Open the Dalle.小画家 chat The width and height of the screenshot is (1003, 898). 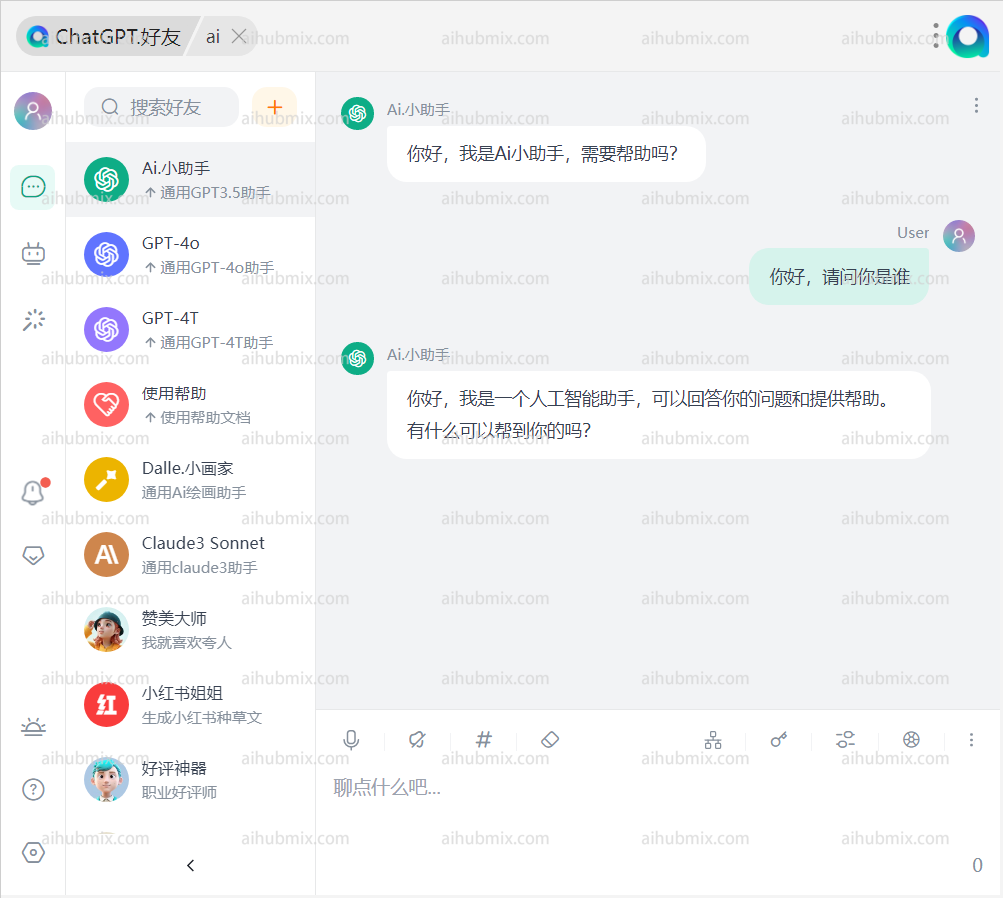point(191,480)
